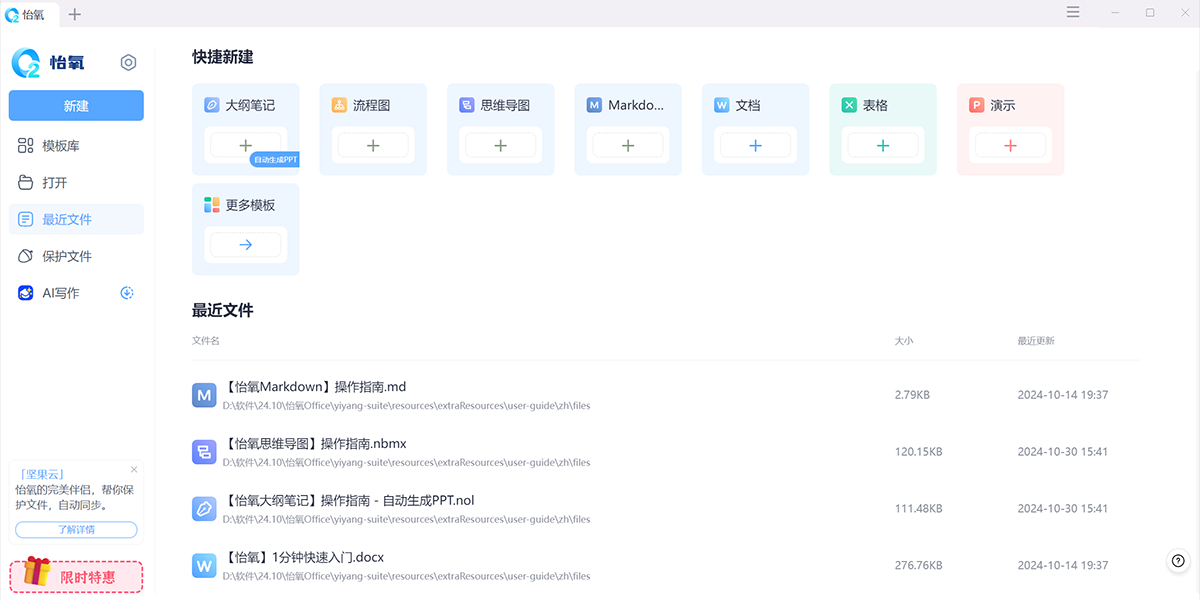Switch to the 怡氧 tab

pyautogui.click(x=29, y=14)
